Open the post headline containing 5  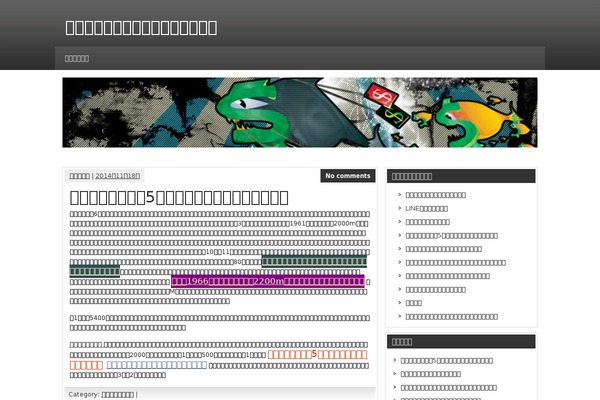click(179, 198)
